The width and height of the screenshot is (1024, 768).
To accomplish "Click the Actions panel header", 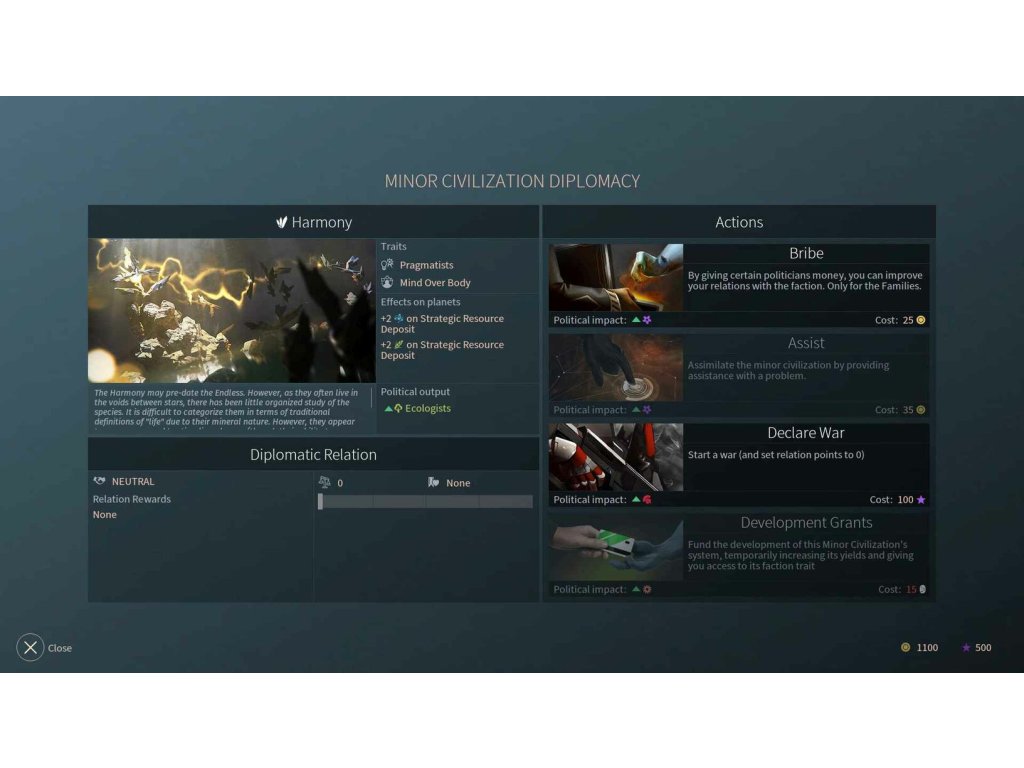I will tap(739, 222).
